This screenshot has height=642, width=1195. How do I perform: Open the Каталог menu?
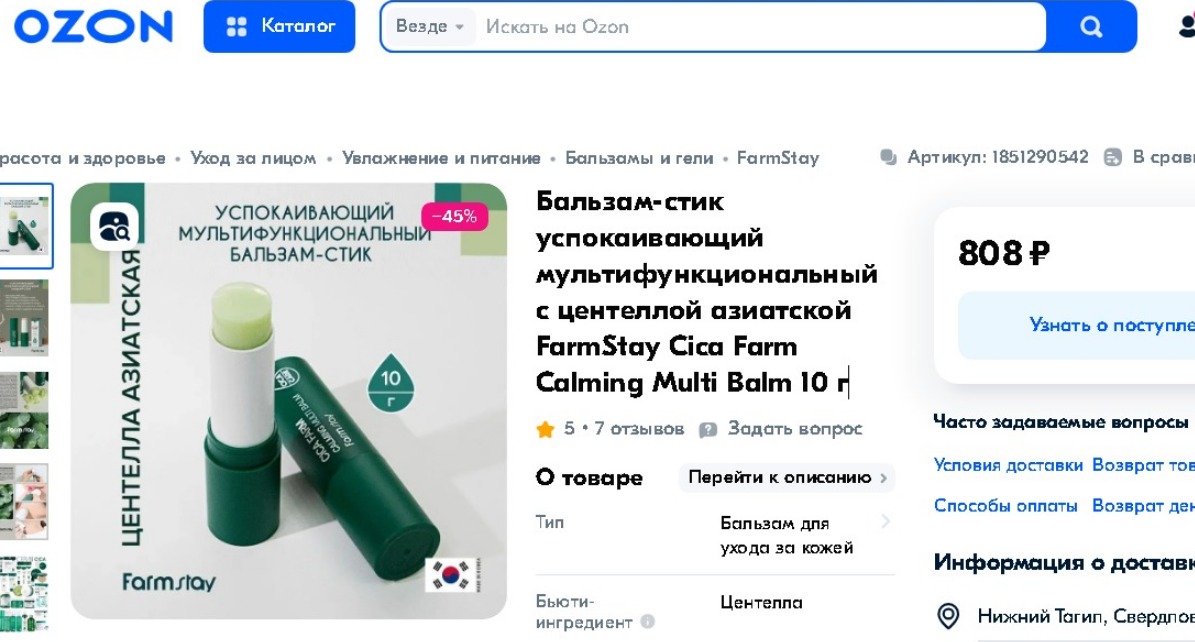pyautogui.click(x=279, y=27)
